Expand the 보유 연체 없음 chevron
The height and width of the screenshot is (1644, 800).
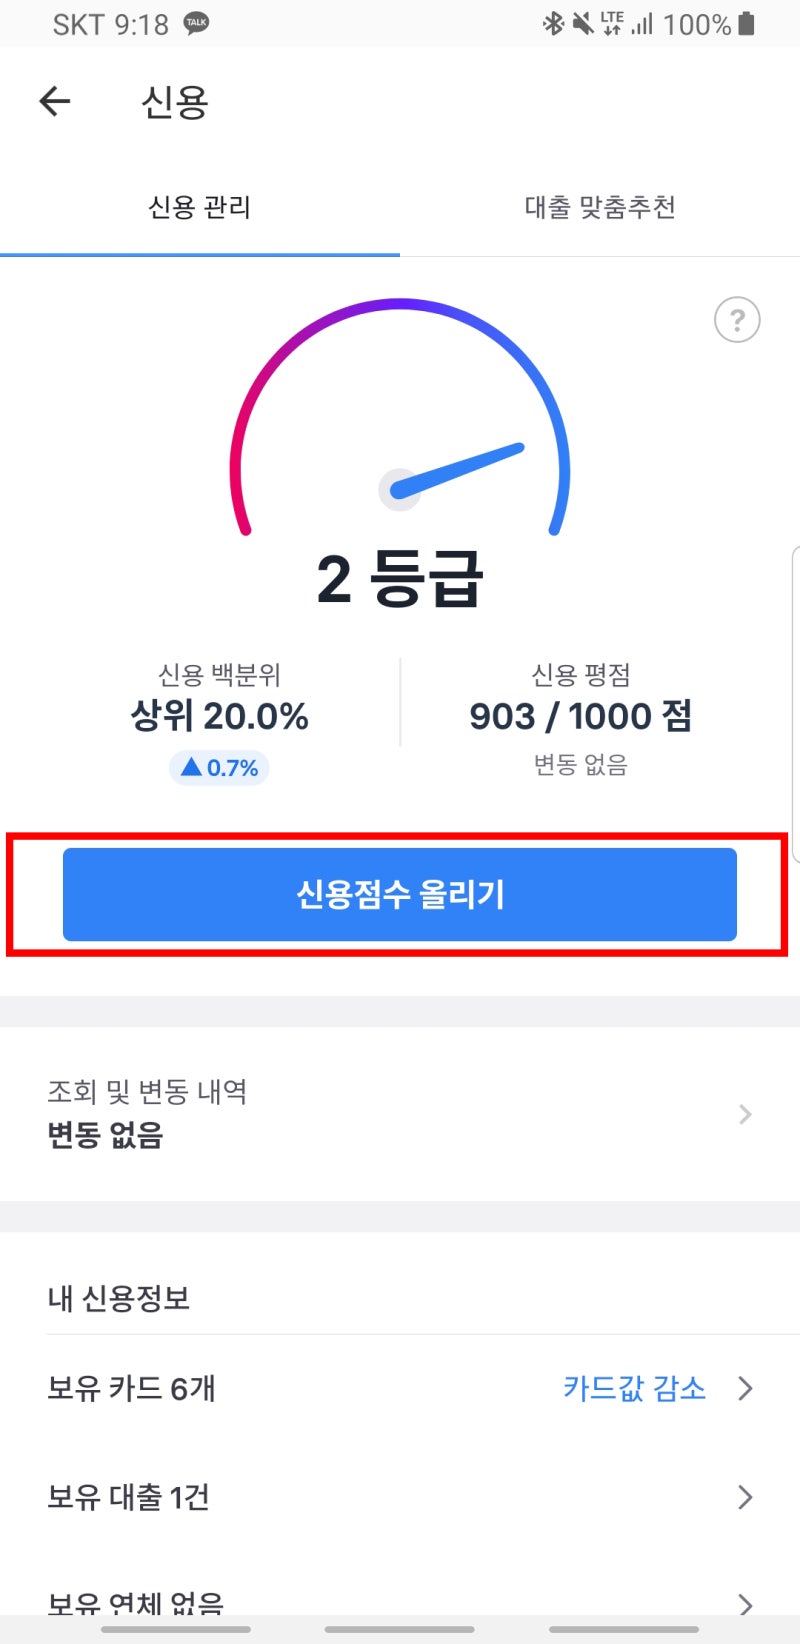pos(745,1603)
